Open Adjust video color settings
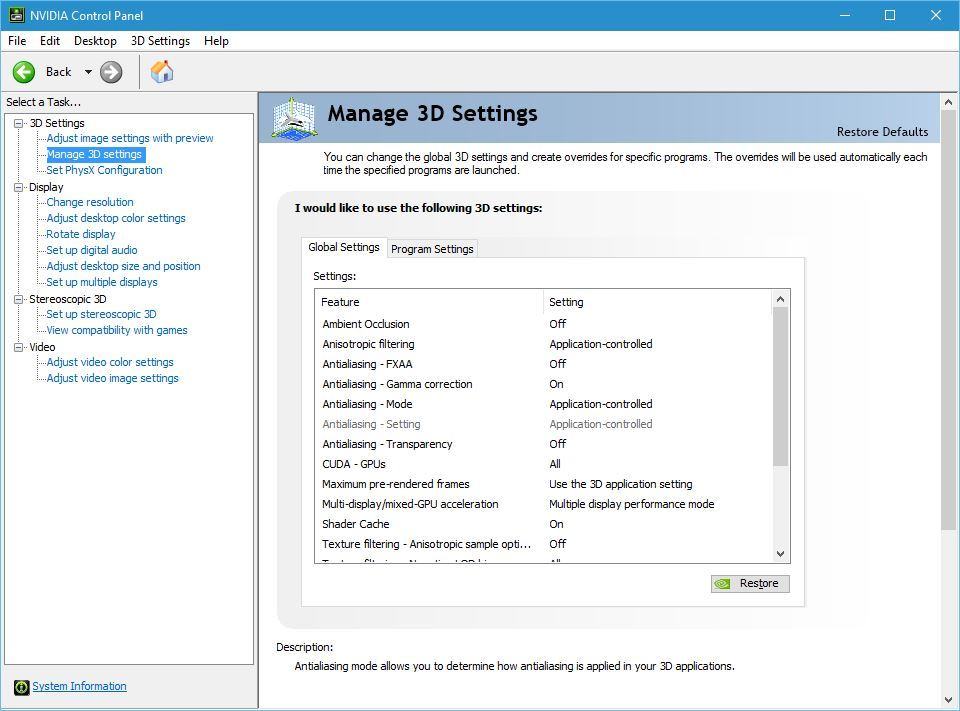 [110, 362]
